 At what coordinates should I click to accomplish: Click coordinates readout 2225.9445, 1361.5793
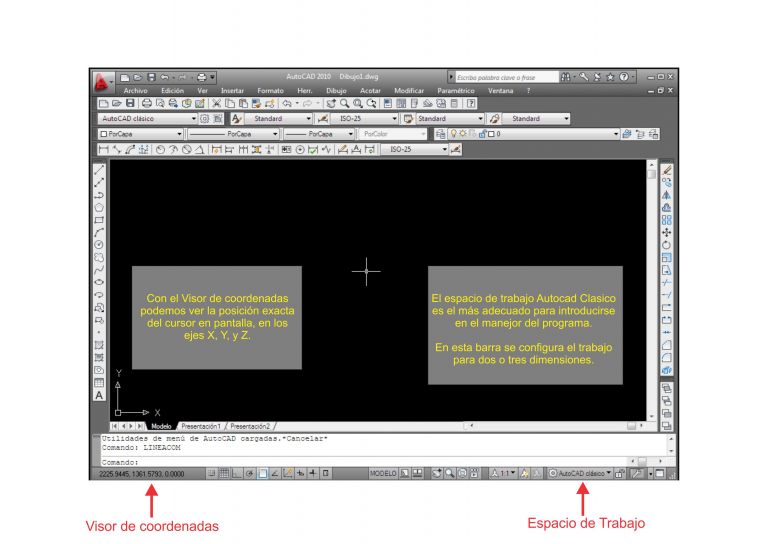tap(142, 474)
